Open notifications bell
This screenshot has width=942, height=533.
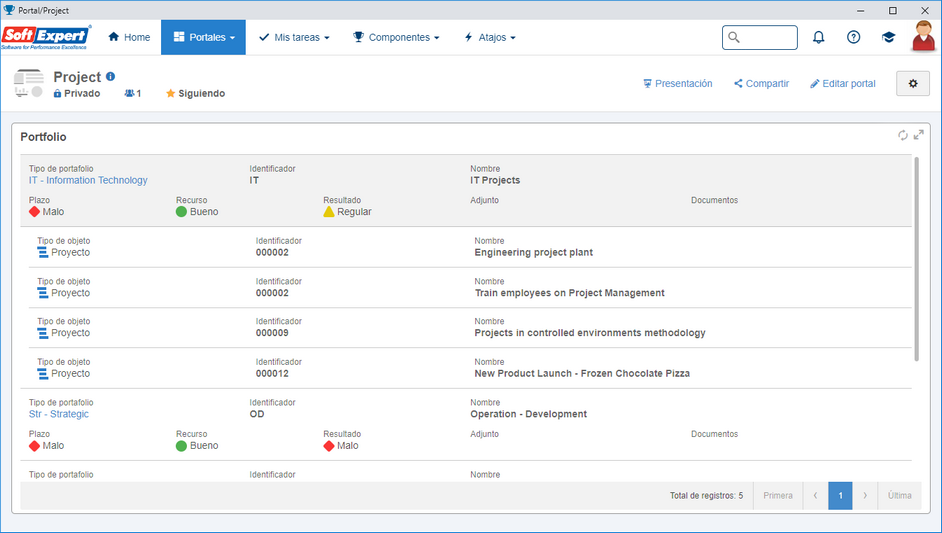(x=818, y=37)
